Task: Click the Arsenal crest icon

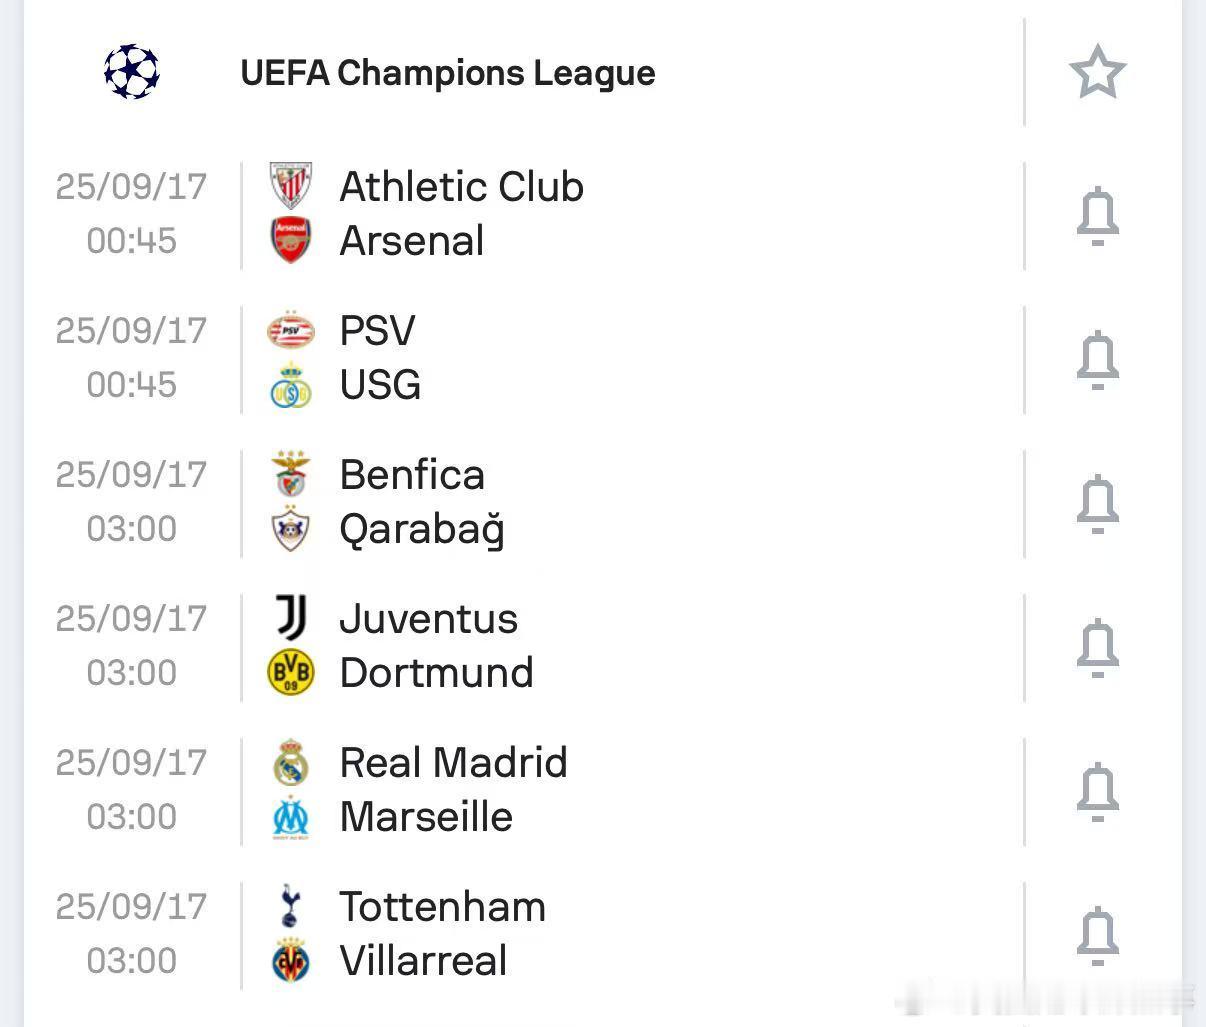Action: tap(291, 240)
